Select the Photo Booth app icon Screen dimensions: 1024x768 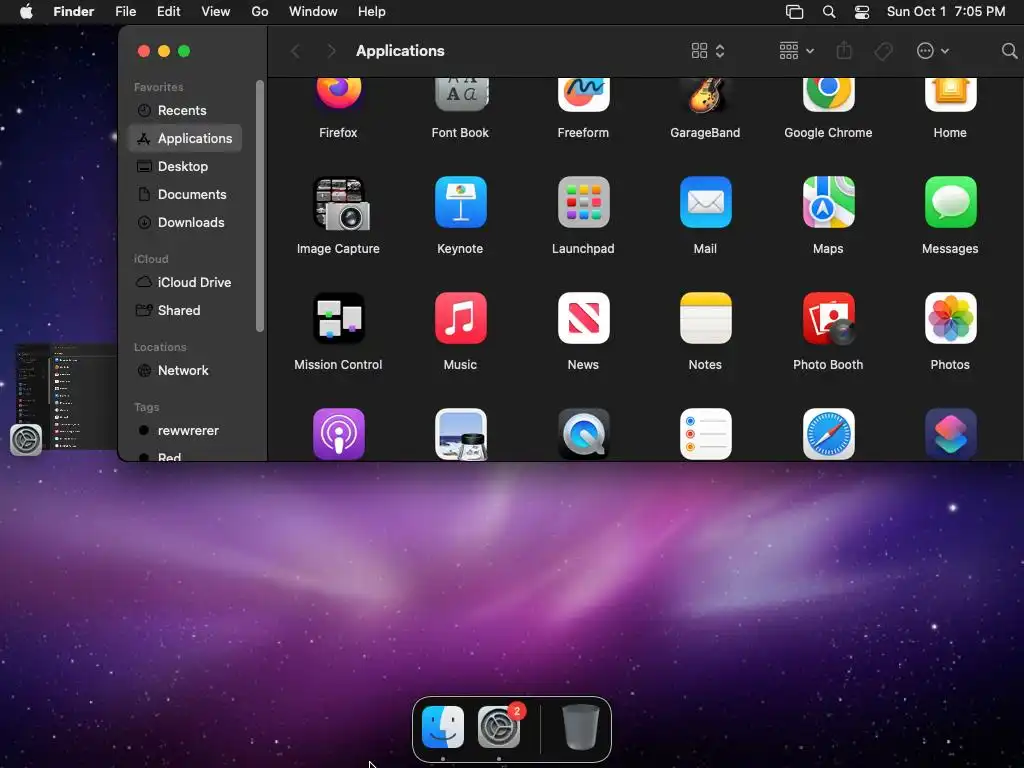829,318
